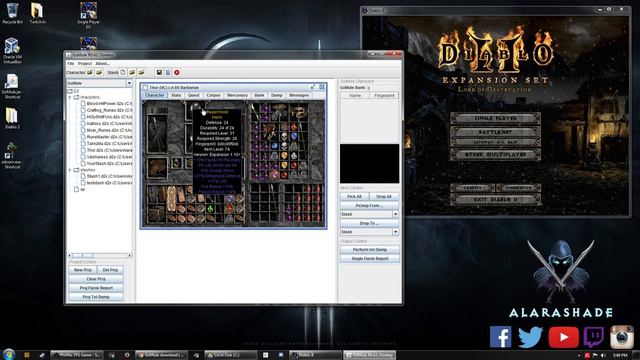Click the Pick All button
This screenshot has height=360, width=640.
[x=354, y=196]
